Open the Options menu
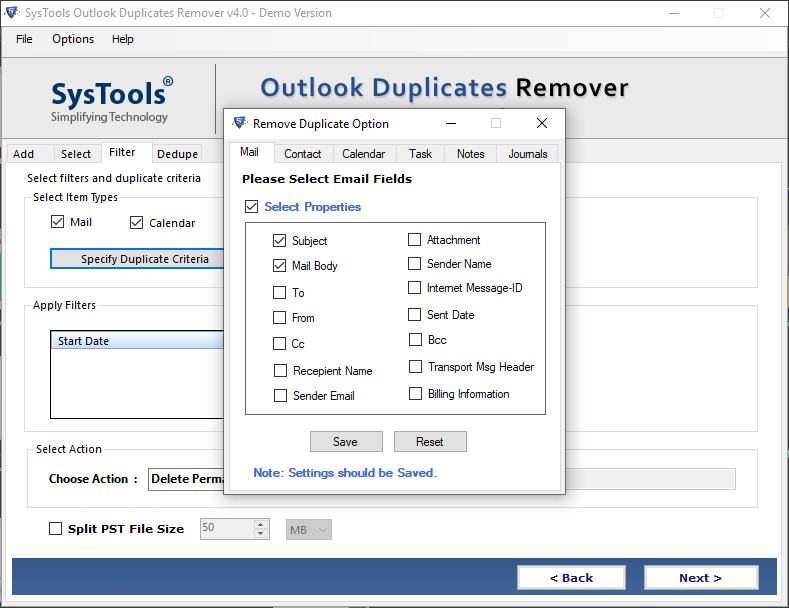Image resolution: width=789 pixels, height=608 pixels. point(73,39)
